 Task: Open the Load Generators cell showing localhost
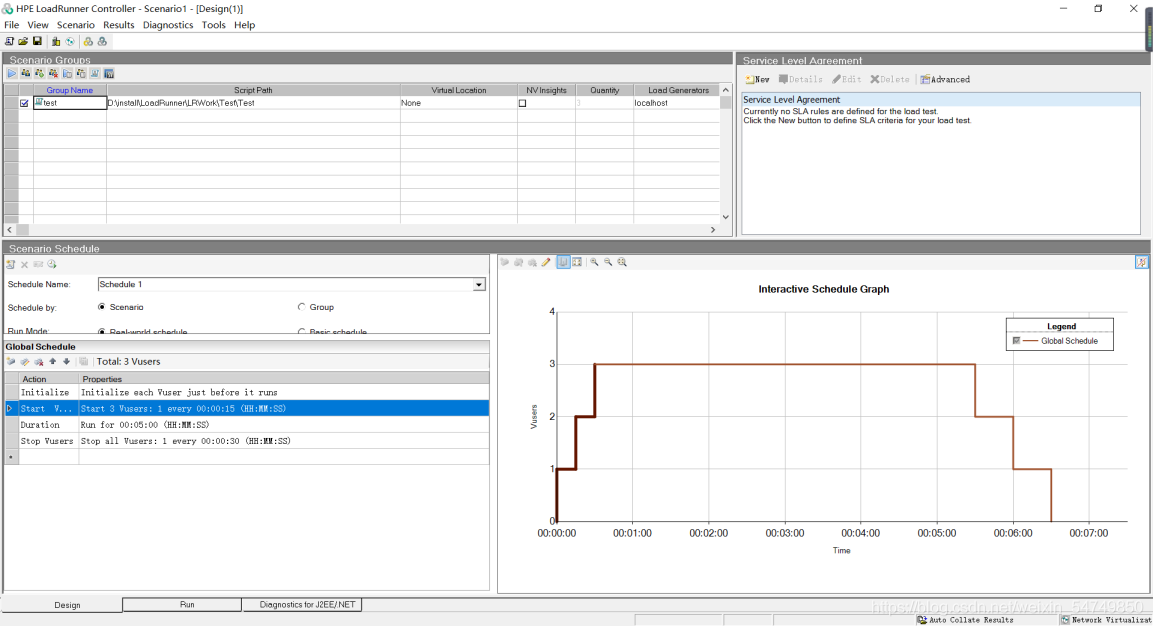tap(676, 103)
